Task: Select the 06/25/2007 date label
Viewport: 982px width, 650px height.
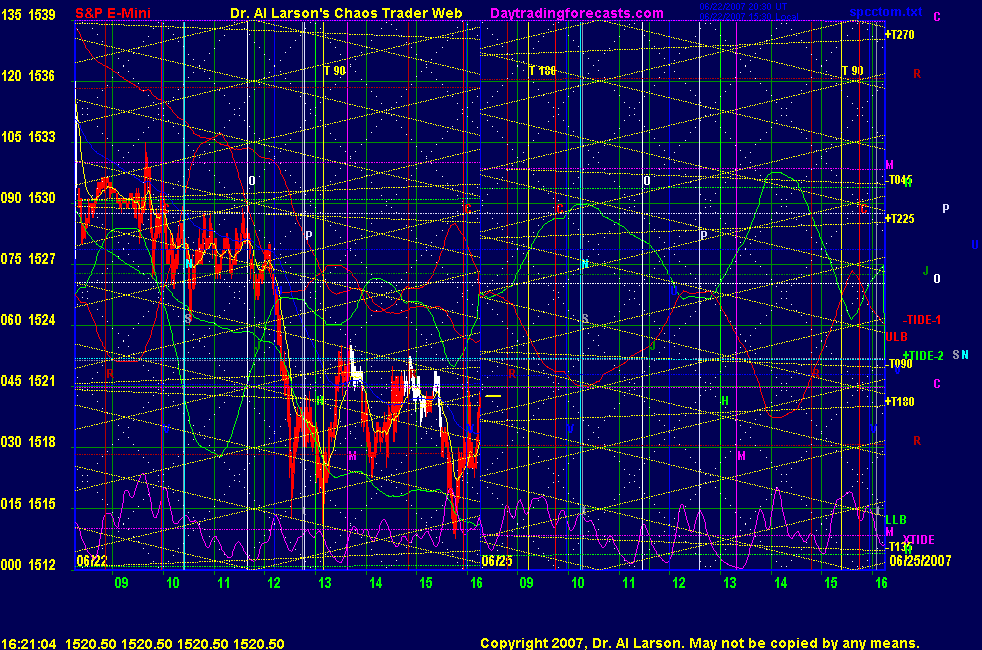Action: 920,560
